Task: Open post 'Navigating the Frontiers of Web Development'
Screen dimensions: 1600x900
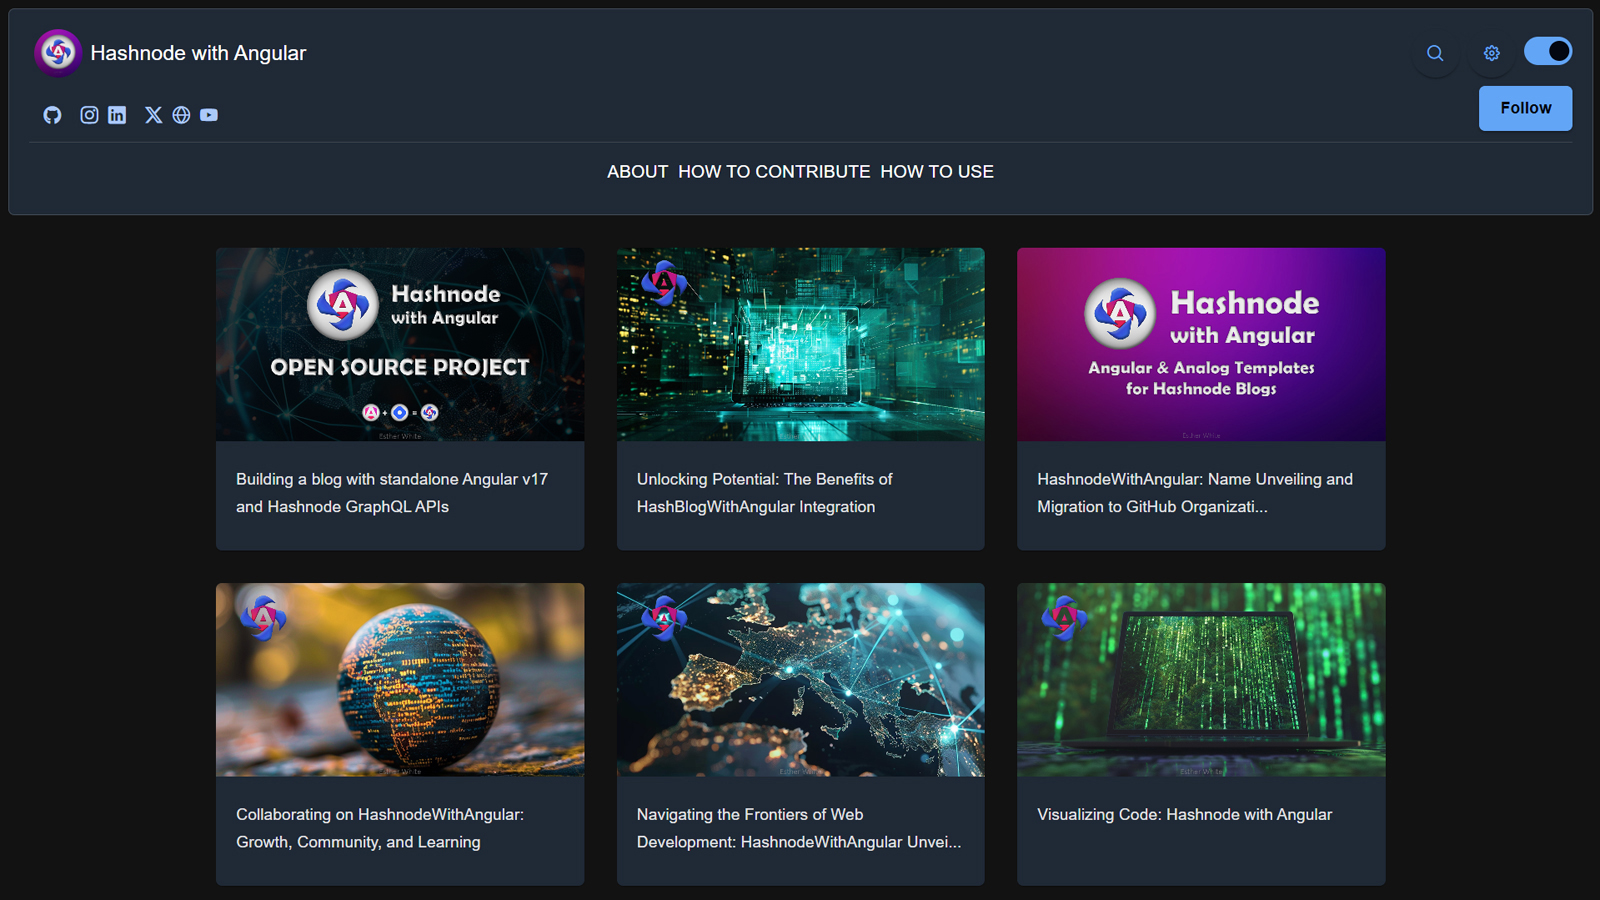Action: pos(799,828)
